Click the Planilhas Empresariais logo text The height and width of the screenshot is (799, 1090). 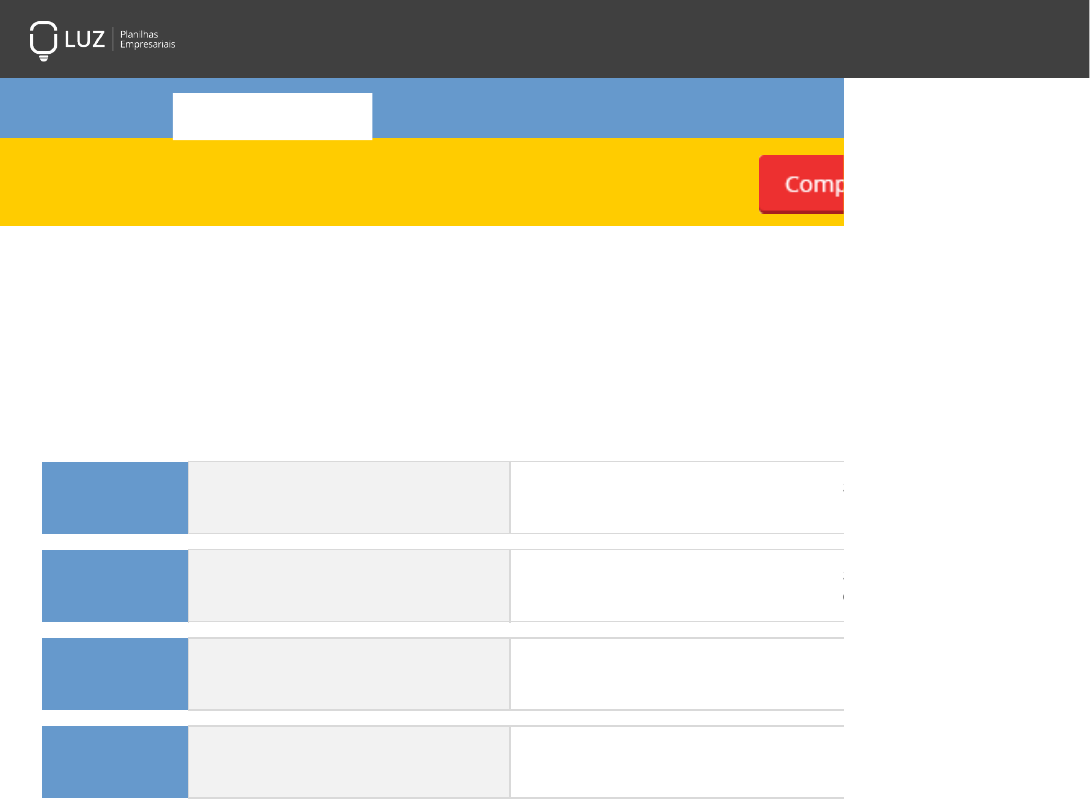click(x=147, y=39)
